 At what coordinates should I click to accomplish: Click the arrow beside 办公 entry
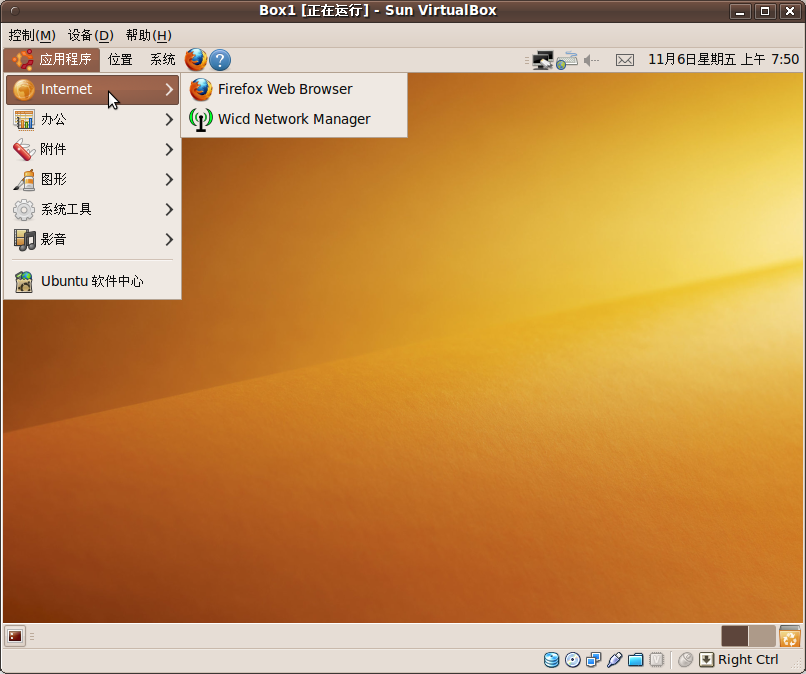pos(169,120)
